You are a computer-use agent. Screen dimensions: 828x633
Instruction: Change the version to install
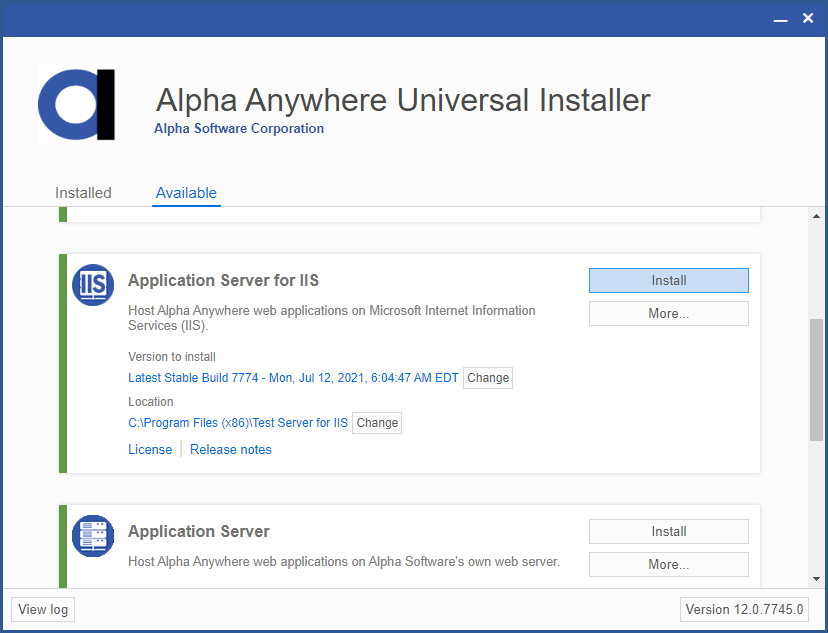[488, 378]
